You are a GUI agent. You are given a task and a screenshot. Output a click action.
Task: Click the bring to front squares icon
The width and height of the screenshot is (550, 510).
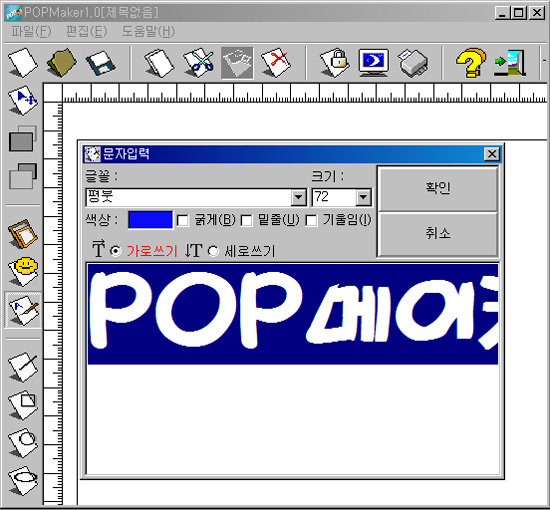pyautogui.click(x=23, y=139)
